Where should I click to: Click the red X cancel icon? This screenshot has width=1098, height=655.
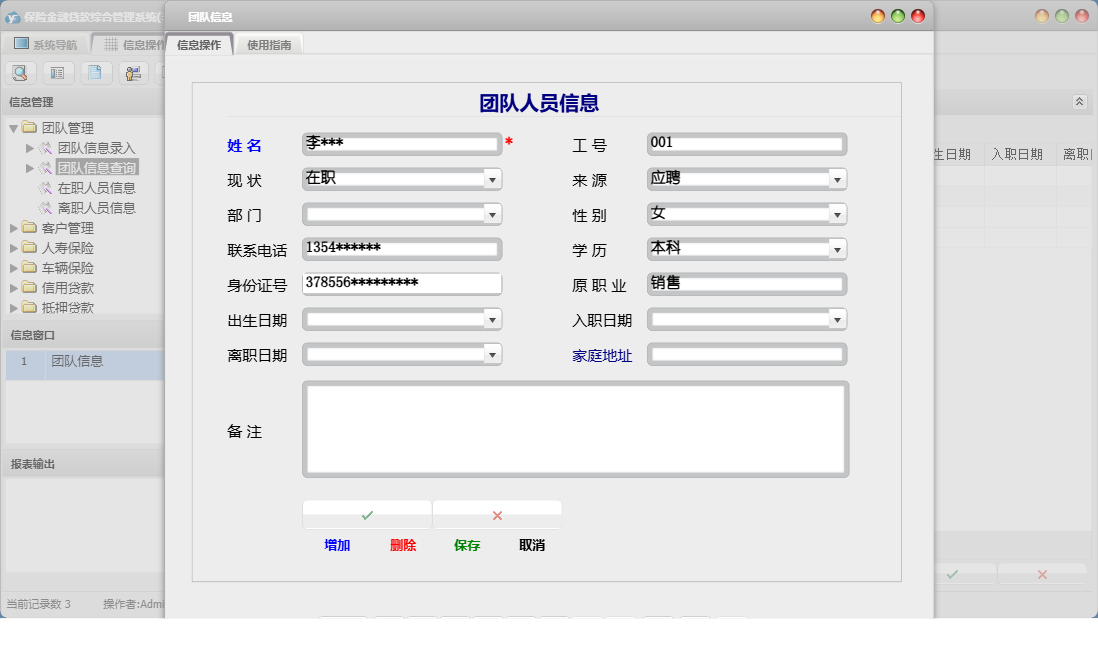497,514
